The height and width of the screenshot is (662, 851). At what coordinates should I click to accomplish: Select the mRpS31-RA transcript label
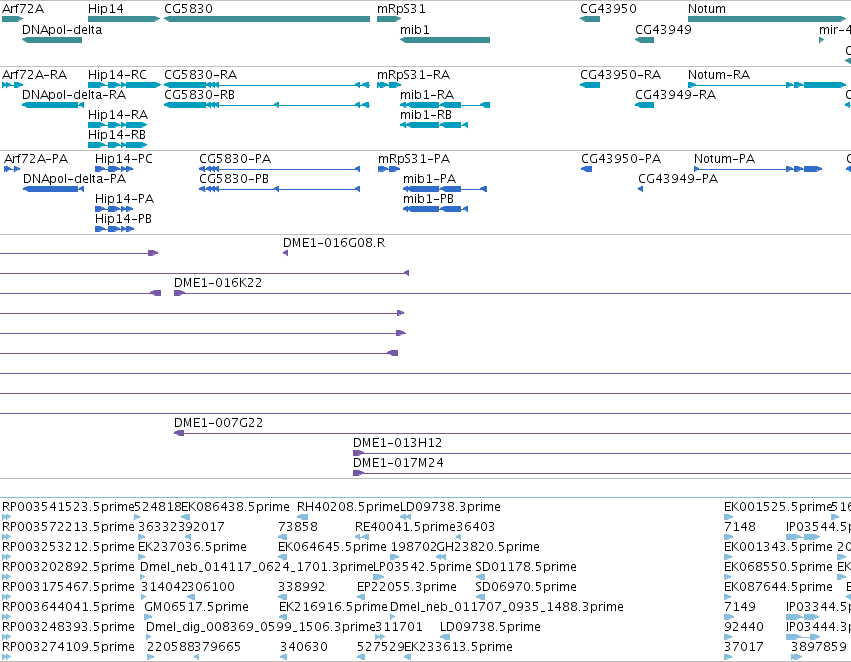point(414,75)
